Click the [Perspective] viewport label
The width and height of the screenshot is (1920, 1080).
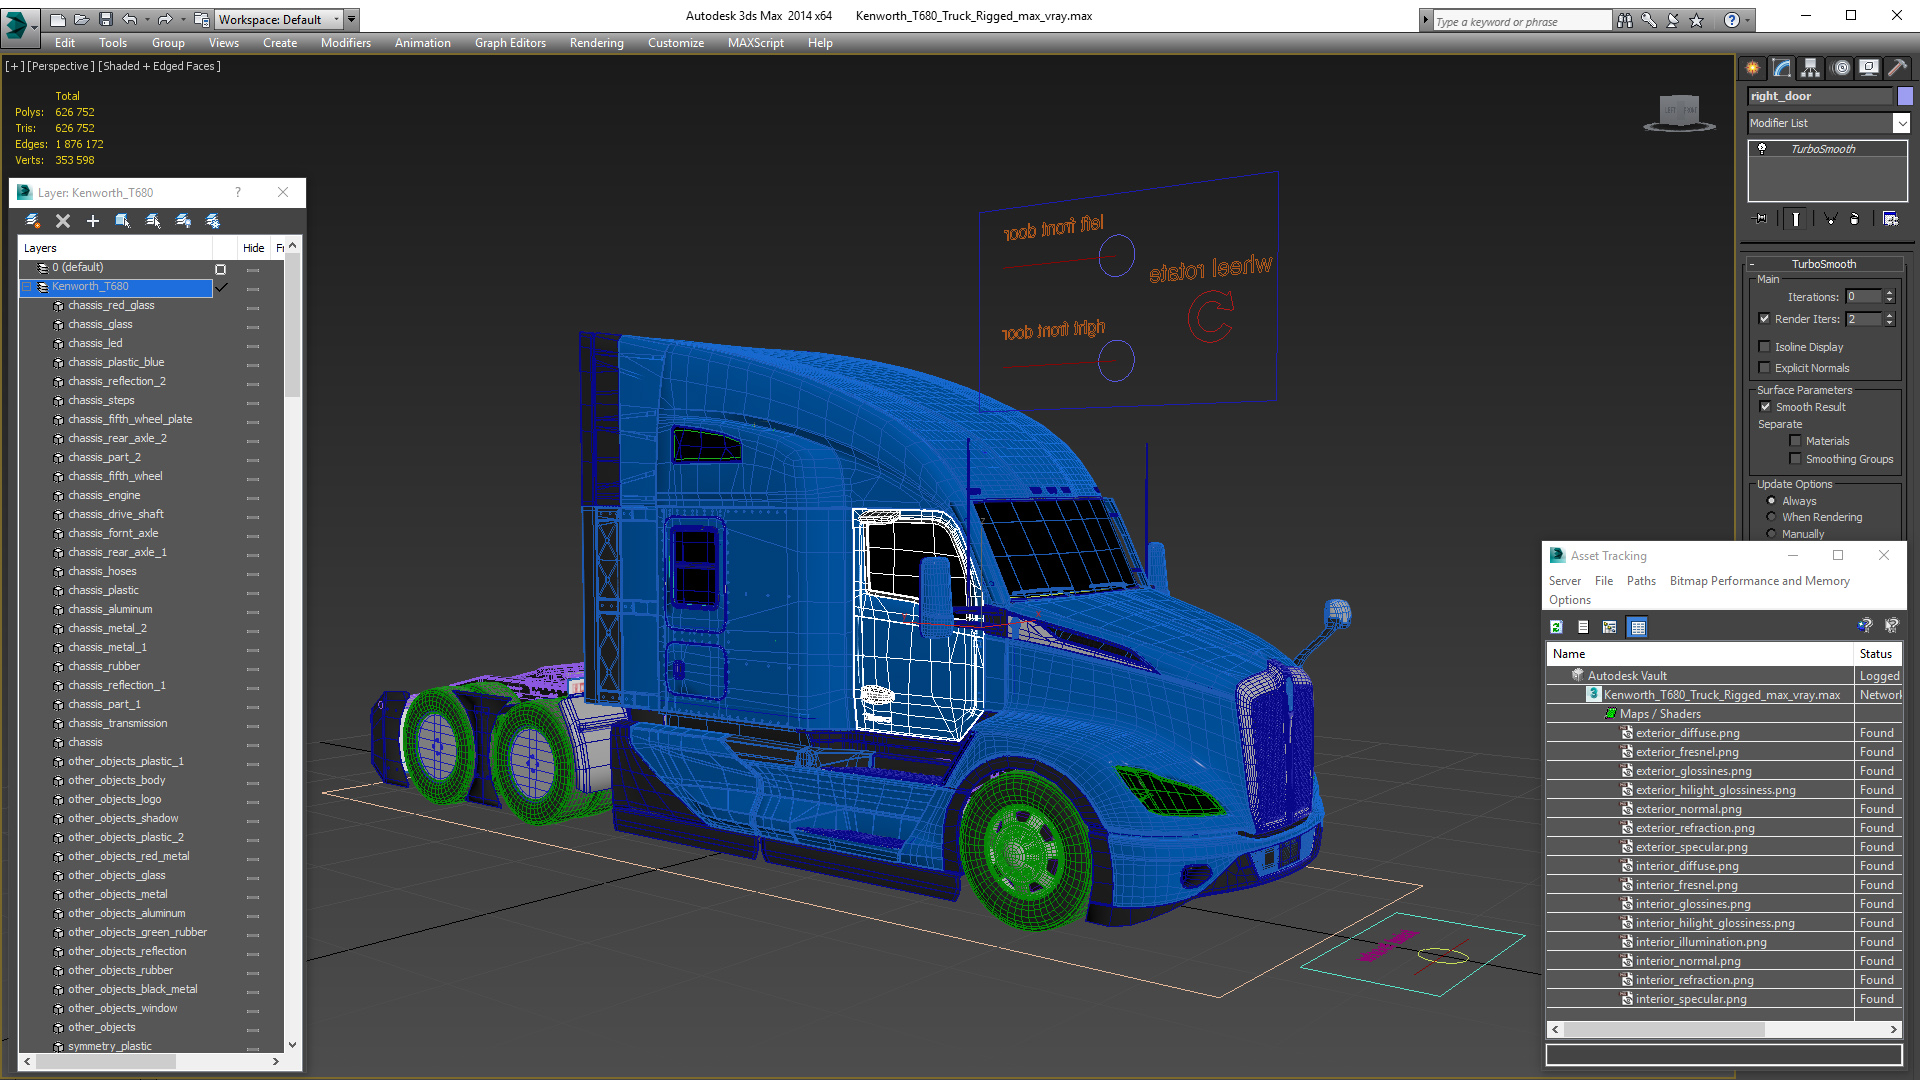[61, 66]
